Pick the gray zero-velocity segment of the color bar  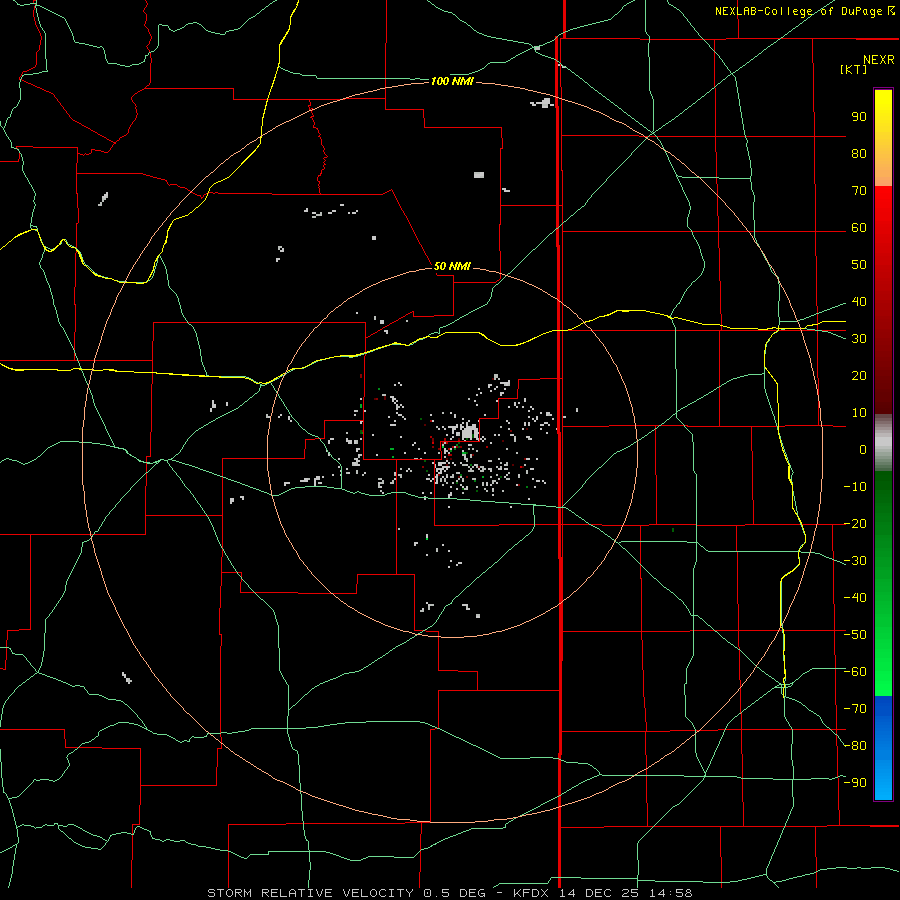[883, 443]
